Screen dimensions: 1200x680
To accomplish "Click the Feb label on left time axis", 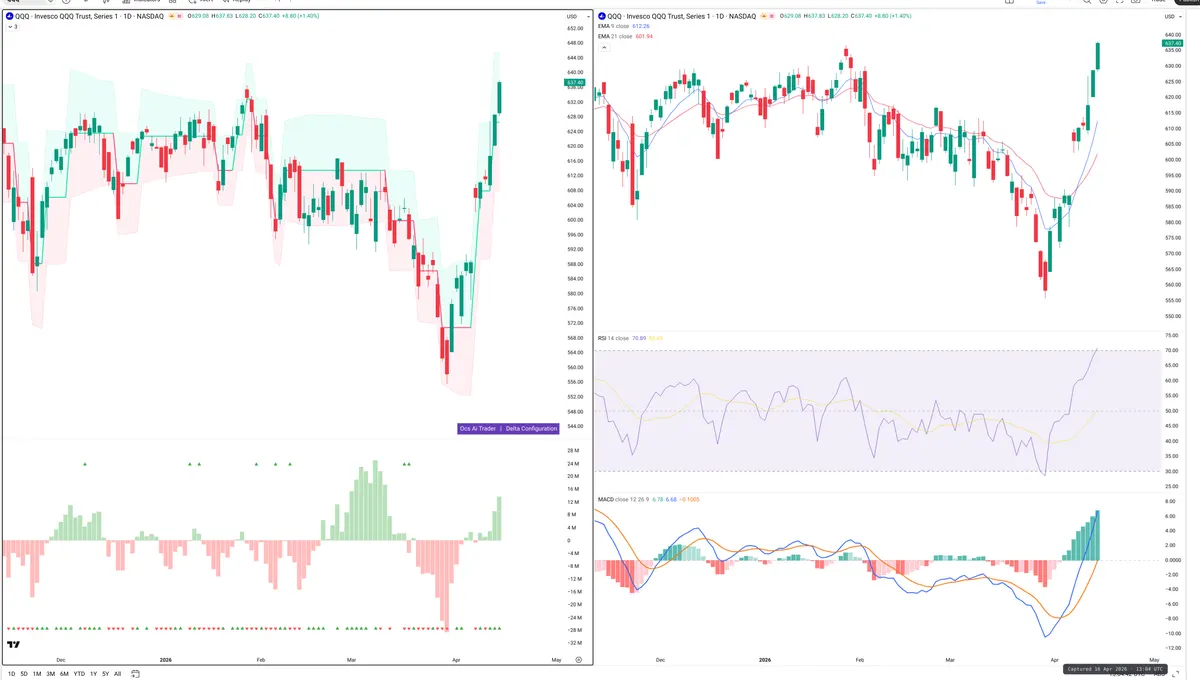I will coord(261,660).
